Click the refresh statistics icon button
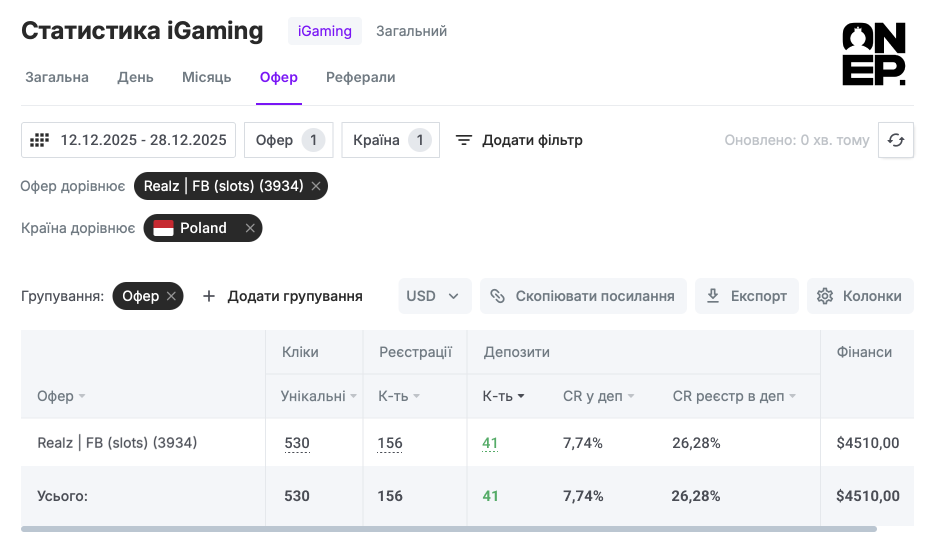Screen dimensions: 938x555 895,141
